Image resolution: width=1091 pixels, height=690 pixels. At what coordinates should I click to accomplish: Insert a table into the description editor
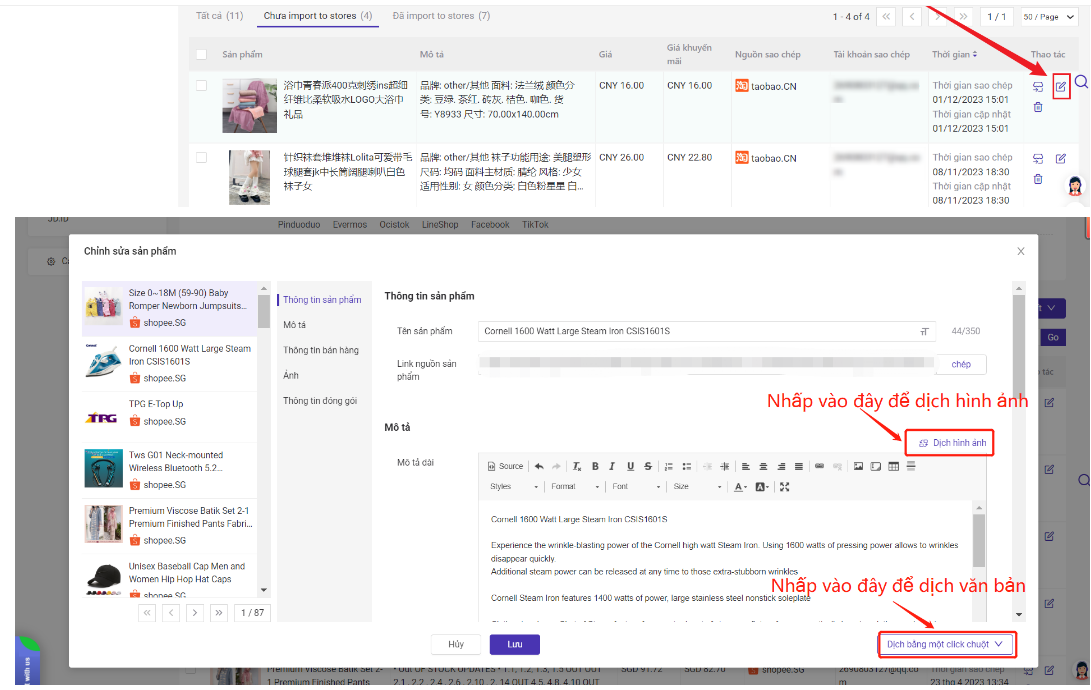pyautogui.click(x=894, y=466)
